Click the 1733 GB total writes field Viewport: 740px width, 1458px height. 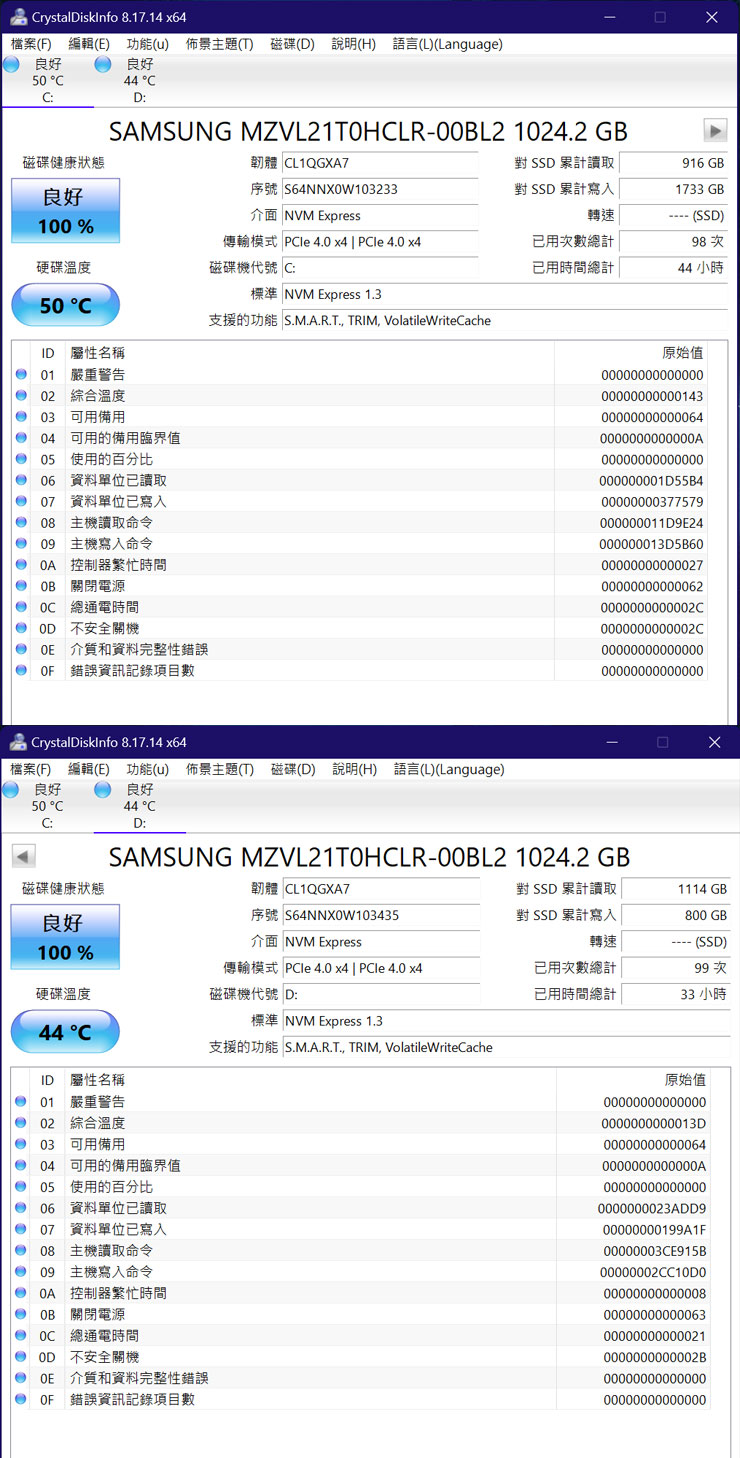click(674, 189)
